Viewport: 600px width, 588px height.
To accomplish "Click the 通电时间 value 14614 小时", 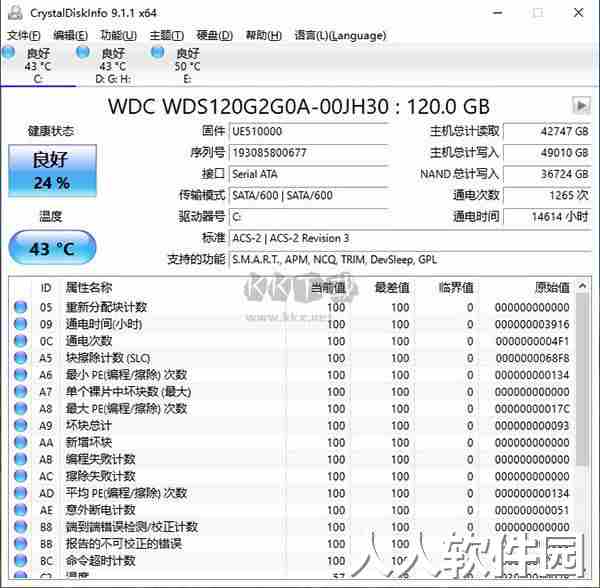I will coord(547,217).
